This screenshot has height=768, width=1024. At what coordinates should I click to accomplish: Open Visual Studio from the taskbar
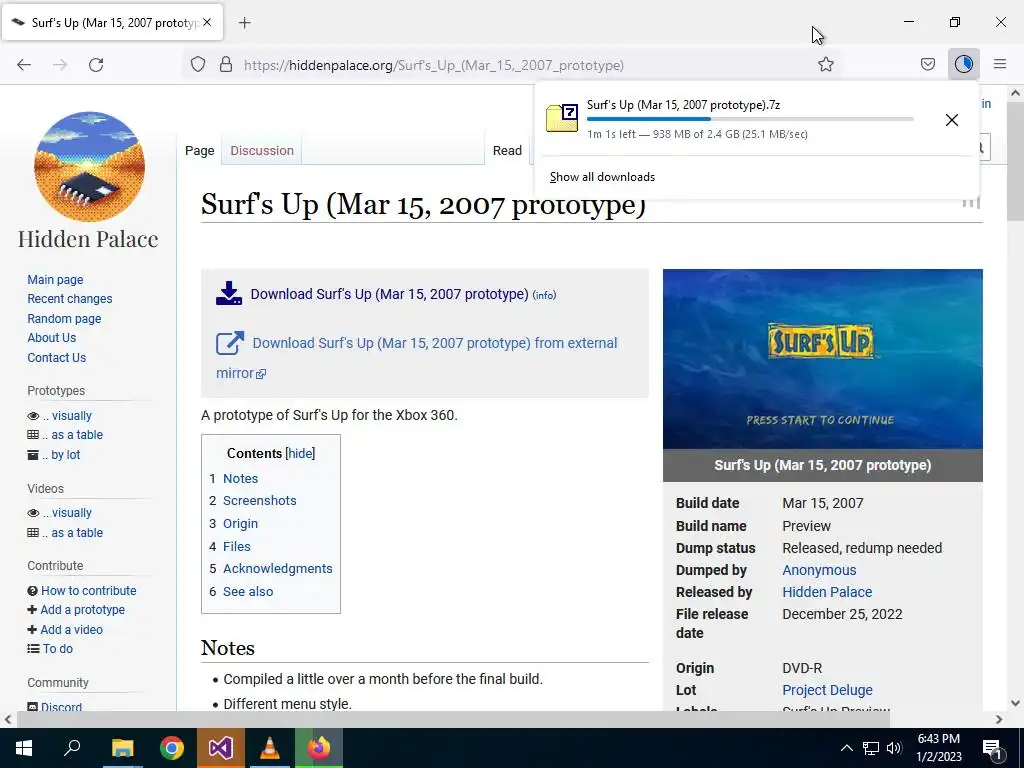(221, 748)
